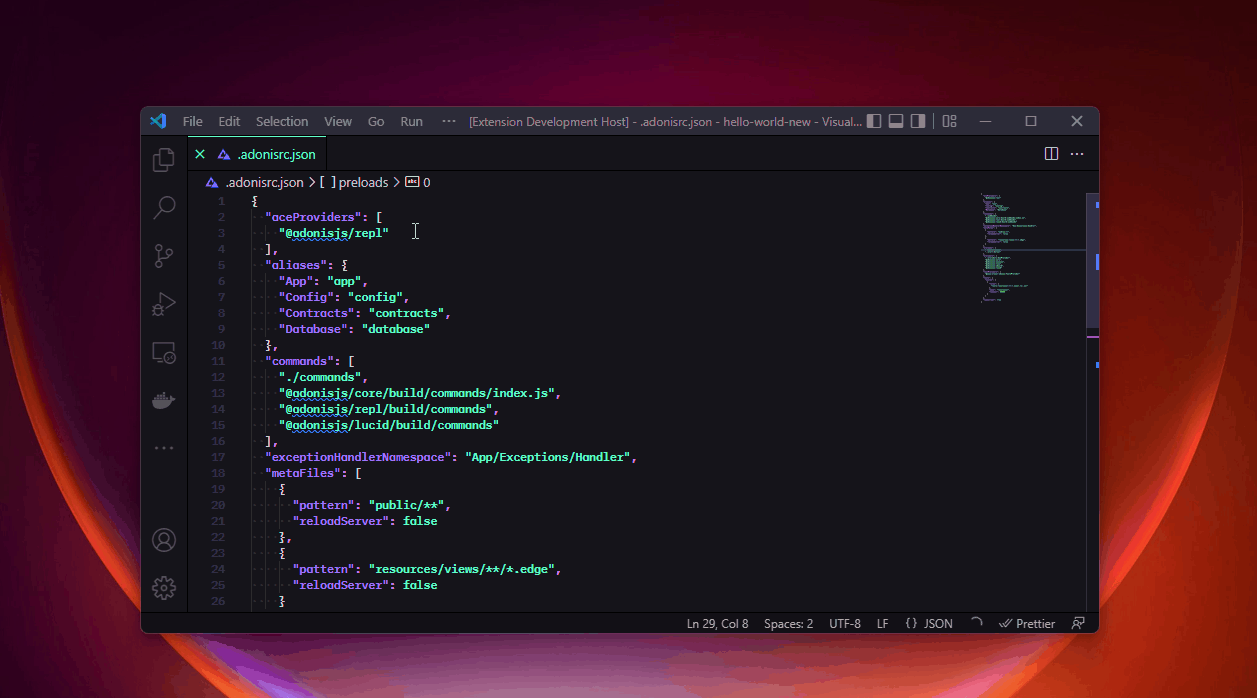This screenshot has height=698, width=1257.
Task: Change end of line via LF
Action: [x=883, y=623]
